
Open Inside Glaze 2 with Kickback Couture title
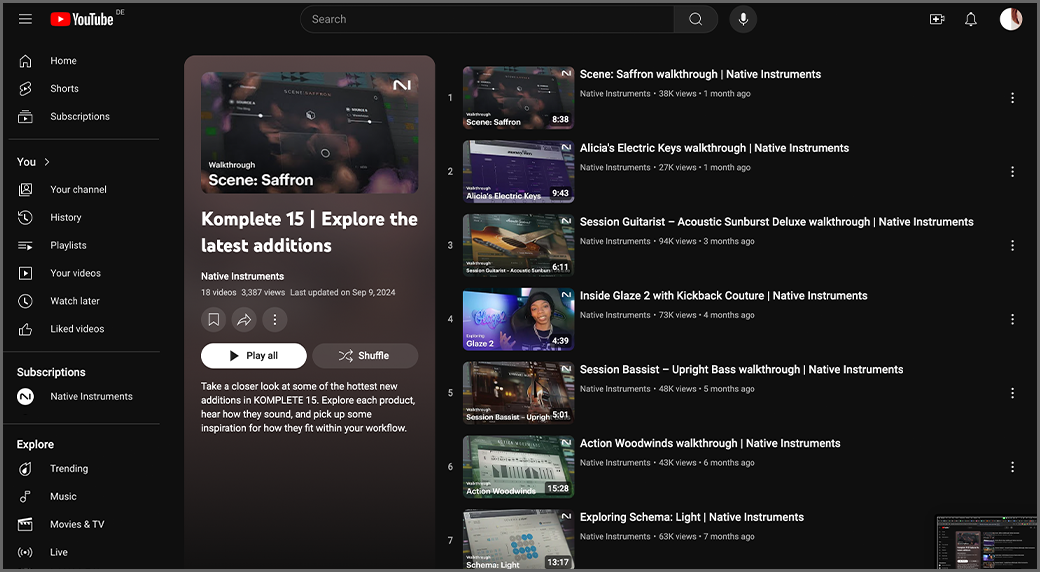click(724, 296)
